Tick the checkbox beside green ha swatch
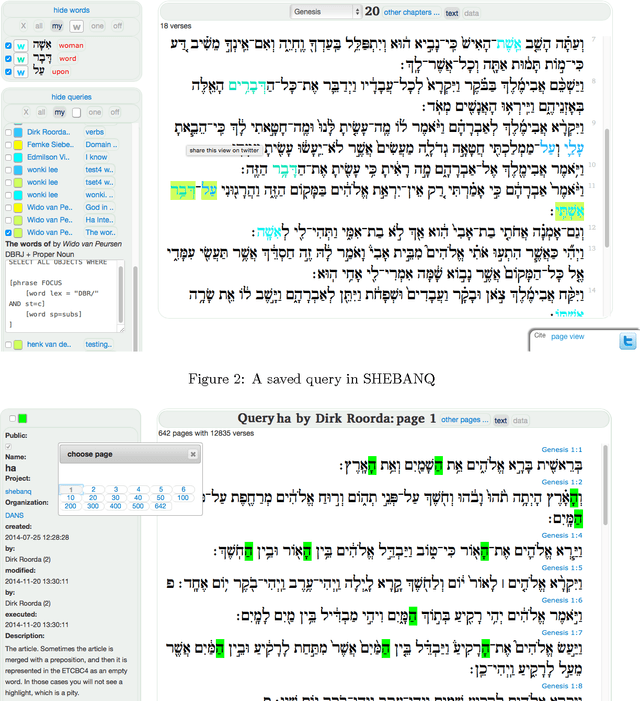The height and width of the screenshot is (701, 640). click(x=13, y=418)
